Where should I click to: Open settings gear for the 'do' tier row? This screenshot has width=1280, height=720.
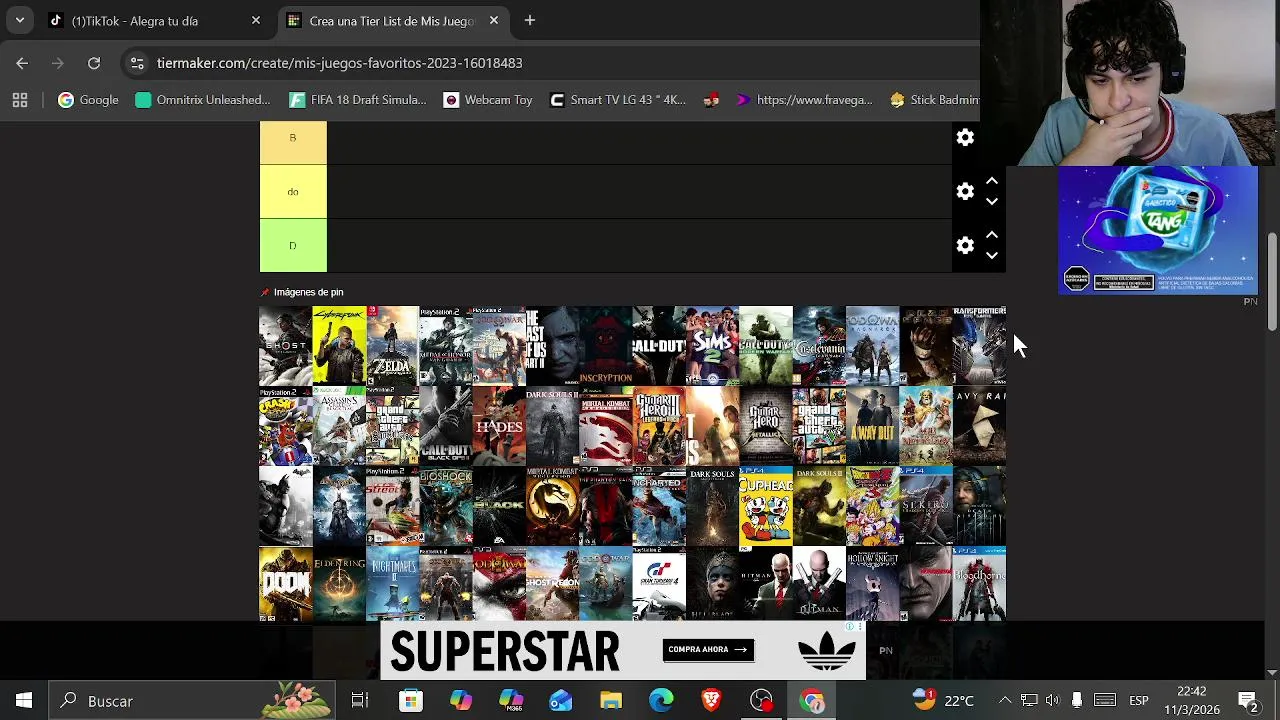[x=965, y=191]
